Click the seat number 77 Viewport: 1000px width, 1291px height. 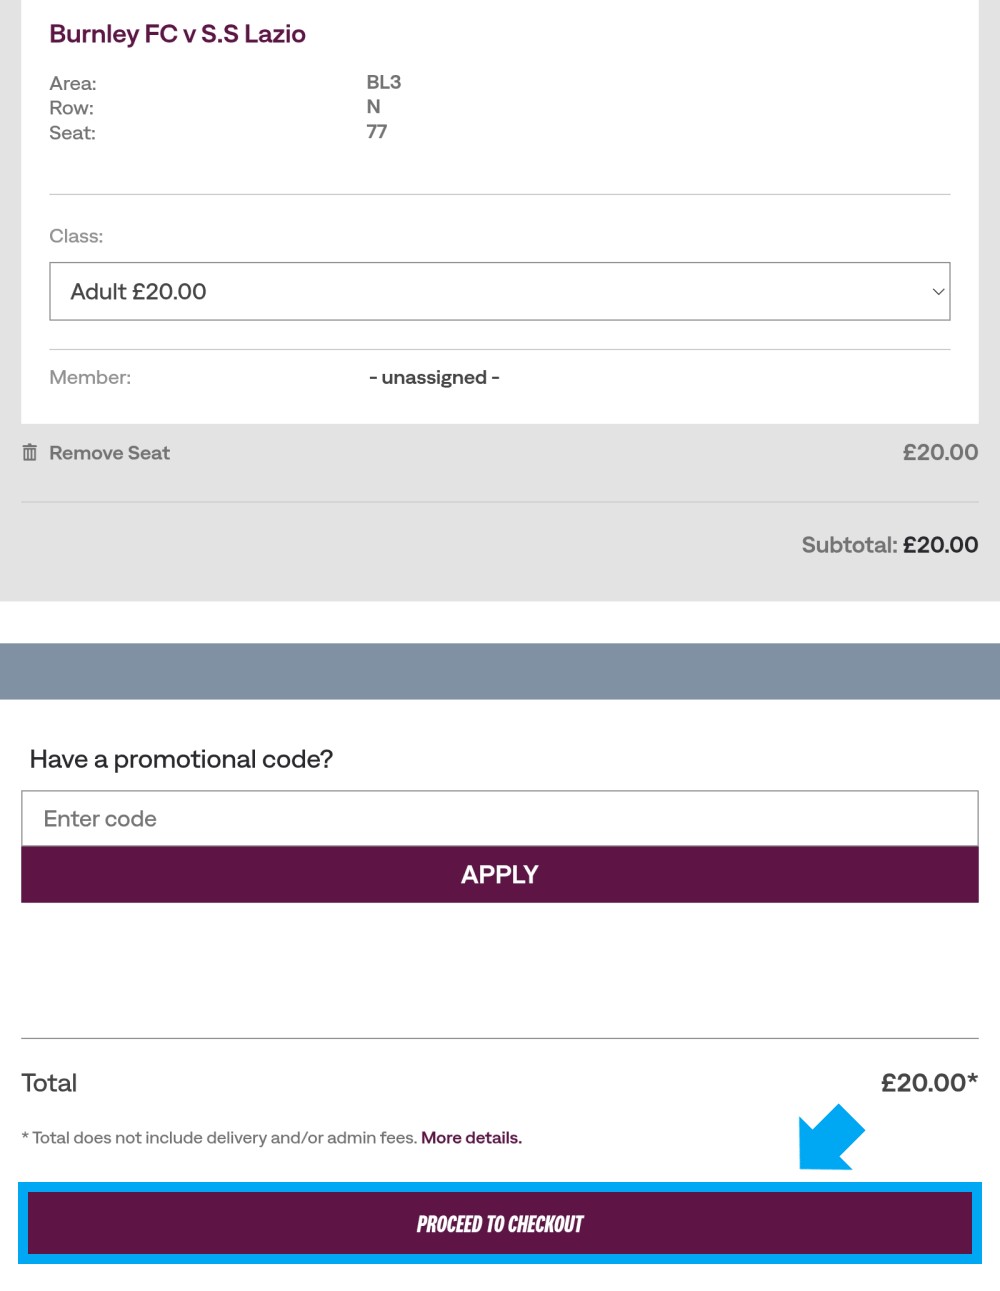(x=377, y=132)
